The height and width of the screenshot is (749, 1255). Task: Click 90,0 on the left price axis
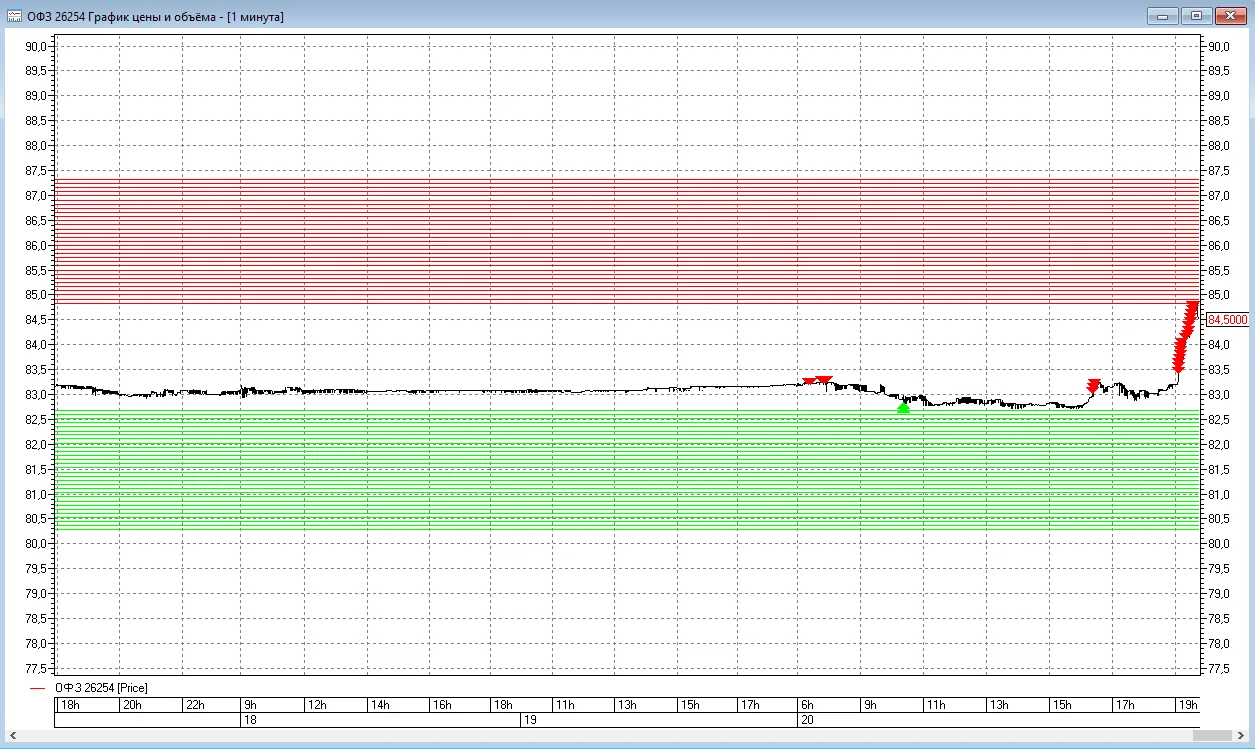pyautogui.click(x=36, y=46)
